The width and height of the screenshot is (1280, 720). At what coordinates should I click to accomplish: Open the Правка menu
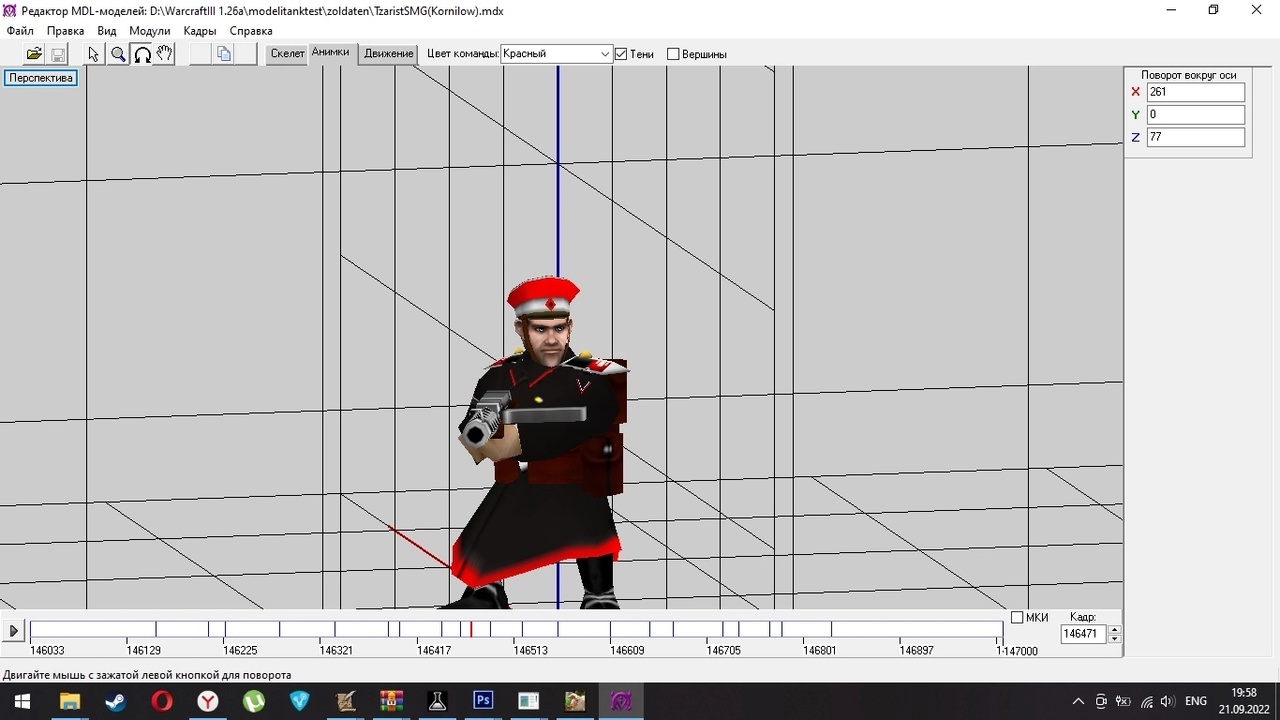pos(65,31)
